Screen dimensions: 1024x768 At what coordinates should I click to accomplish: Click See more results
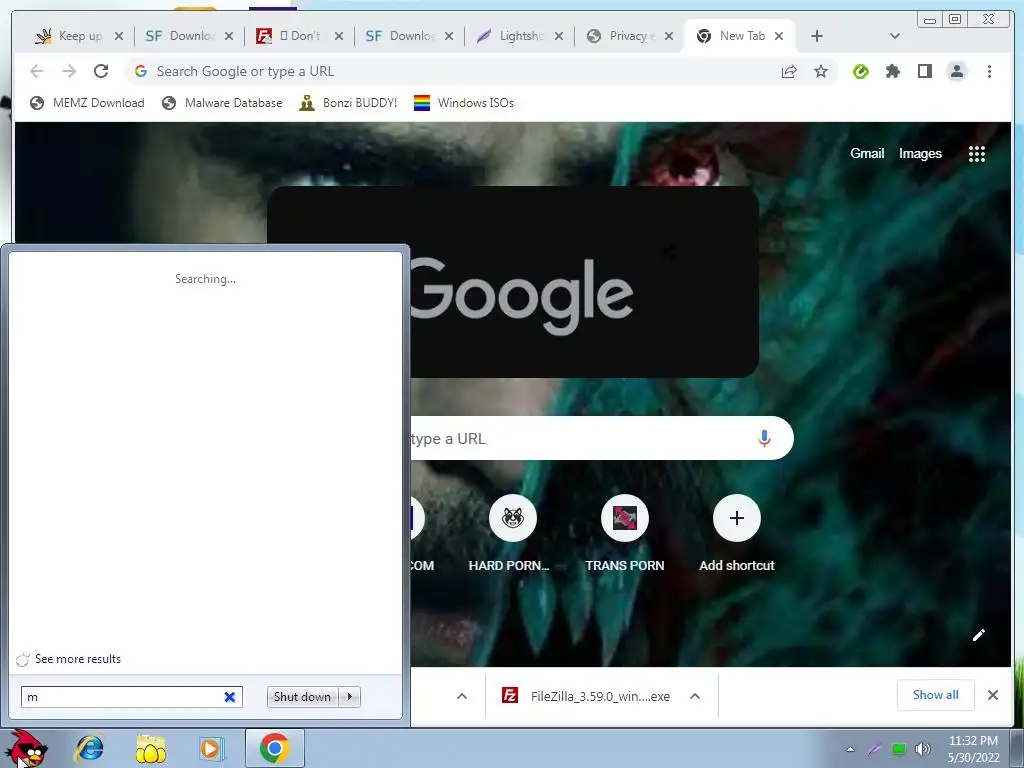(78, 659)
